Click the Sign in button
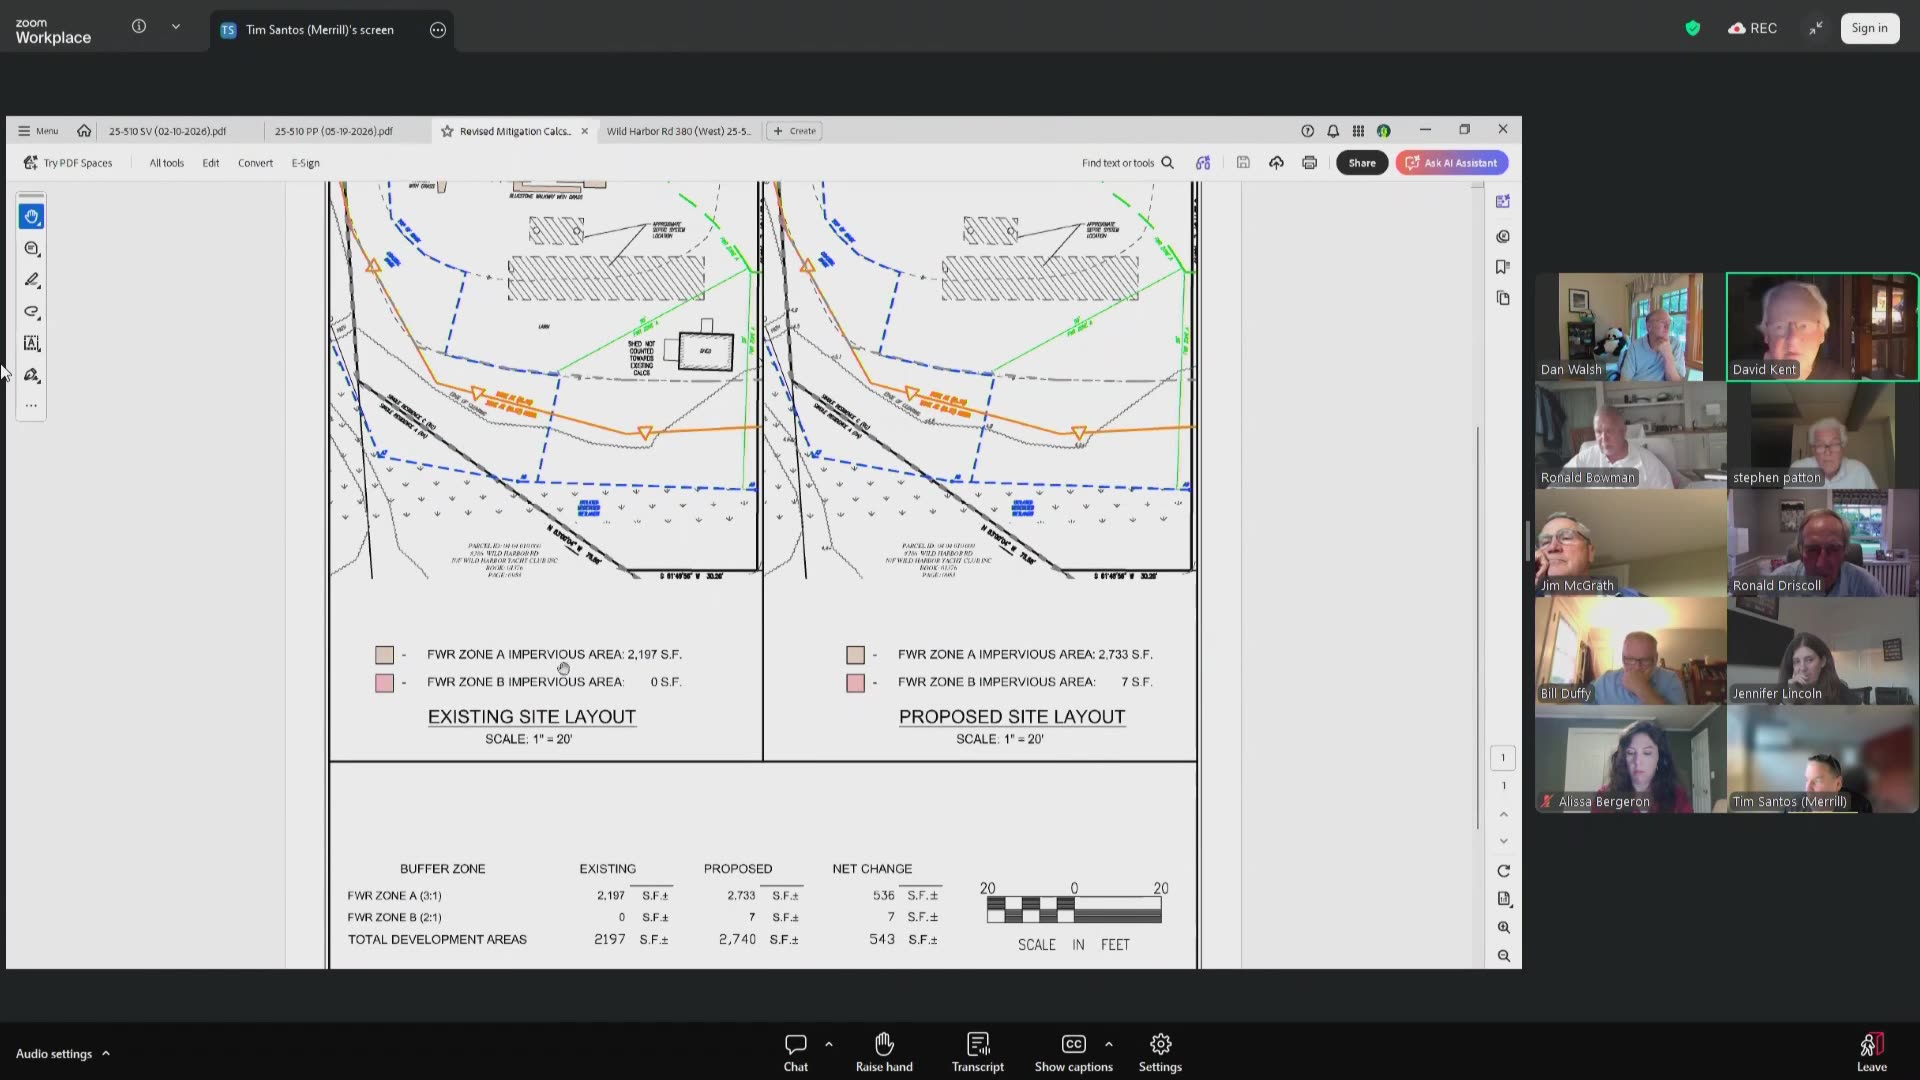Screen dimensions: 1920x1080 pos(1869,28)
